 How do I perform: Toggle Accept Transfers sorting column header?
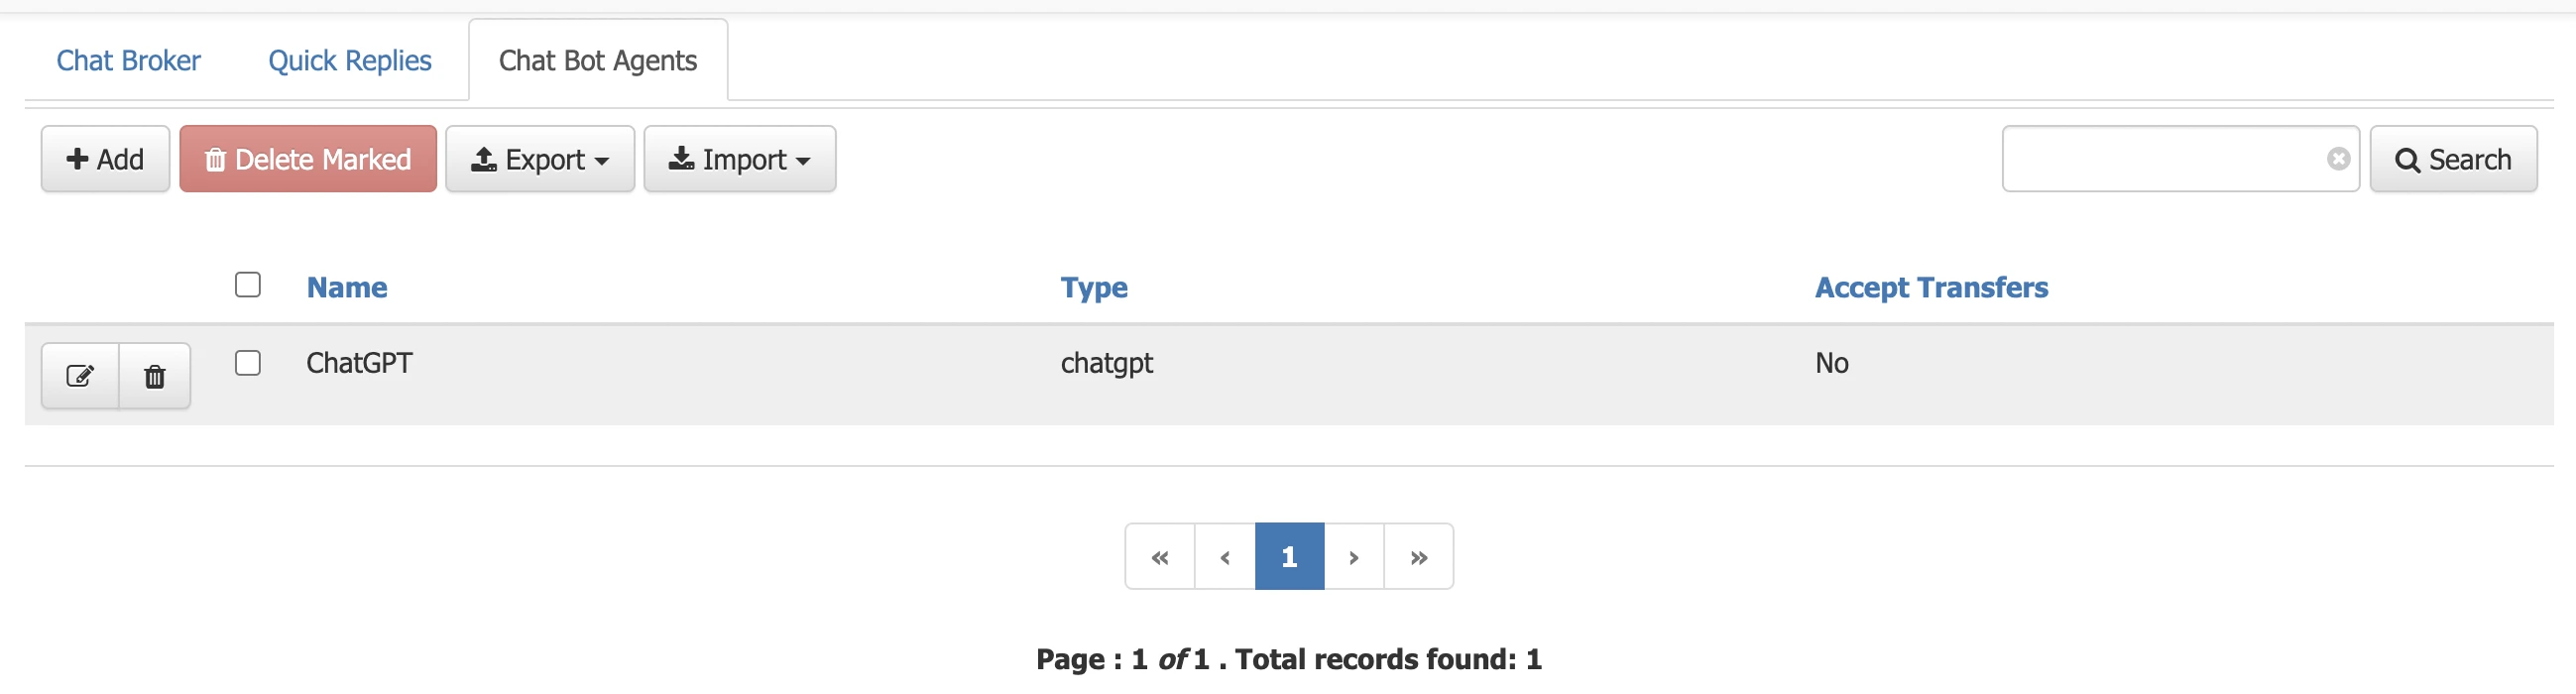(x=1930, y=287)
